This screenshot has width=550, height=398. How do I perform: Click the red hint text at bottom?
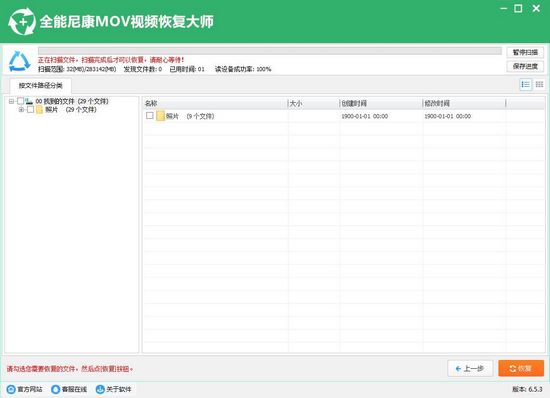pyautogui.click(x=70, y=369)
